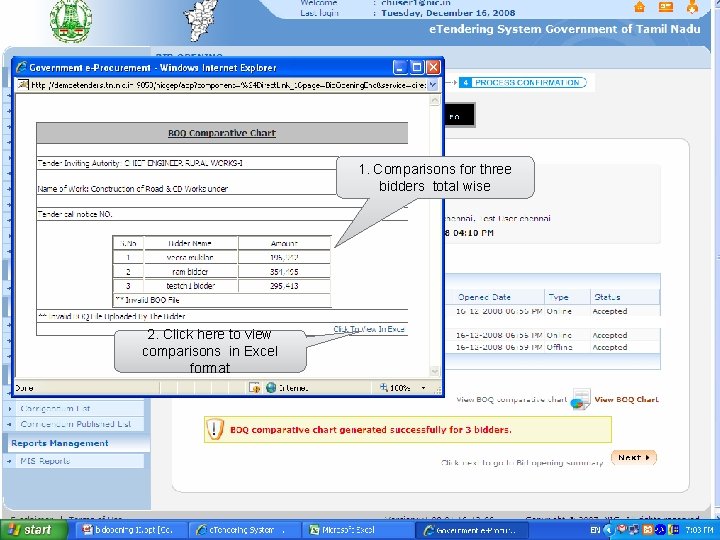Click the Internet Explorer logo in popup title bar
Viewport: 720px width, 540px height.
pos(21,68)
